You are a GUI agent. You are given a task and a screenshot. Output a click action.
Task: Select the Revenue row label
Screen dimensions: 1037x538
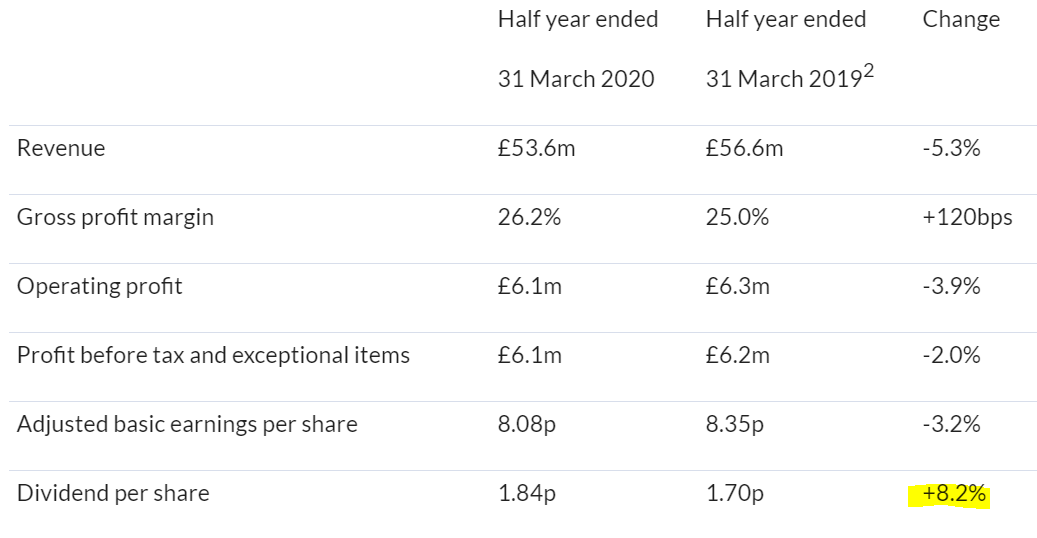(x=61, y=148)
